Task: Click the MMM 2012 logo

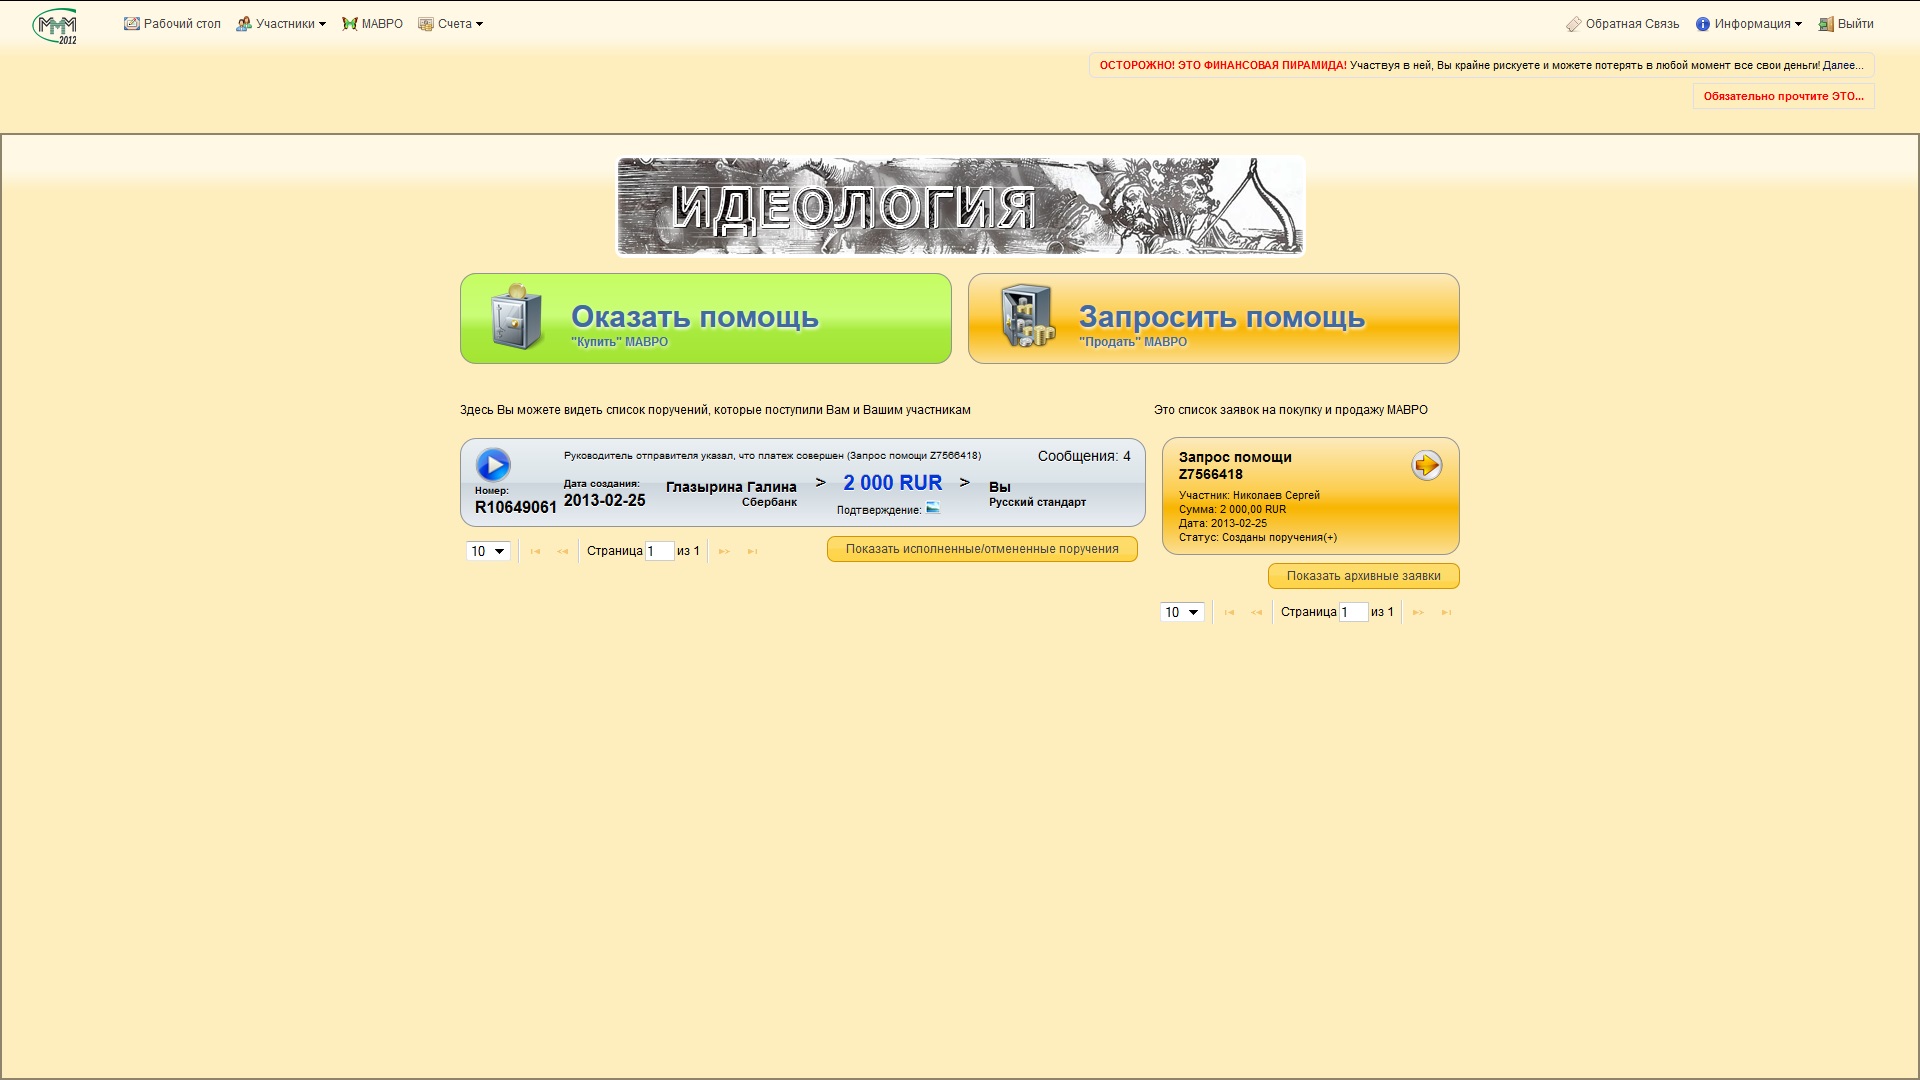Action: point(55,25)
